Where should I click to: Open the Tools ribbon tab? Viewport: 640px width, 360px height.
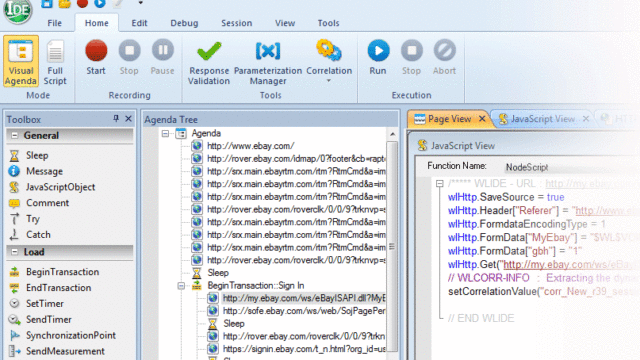tap(328, 23)
